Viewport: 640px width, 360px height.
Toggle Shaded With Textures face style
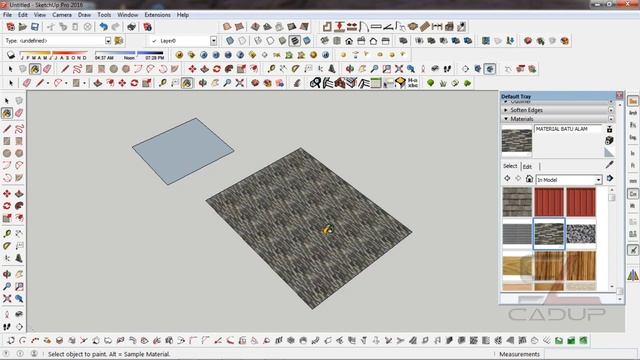point(295,41)
